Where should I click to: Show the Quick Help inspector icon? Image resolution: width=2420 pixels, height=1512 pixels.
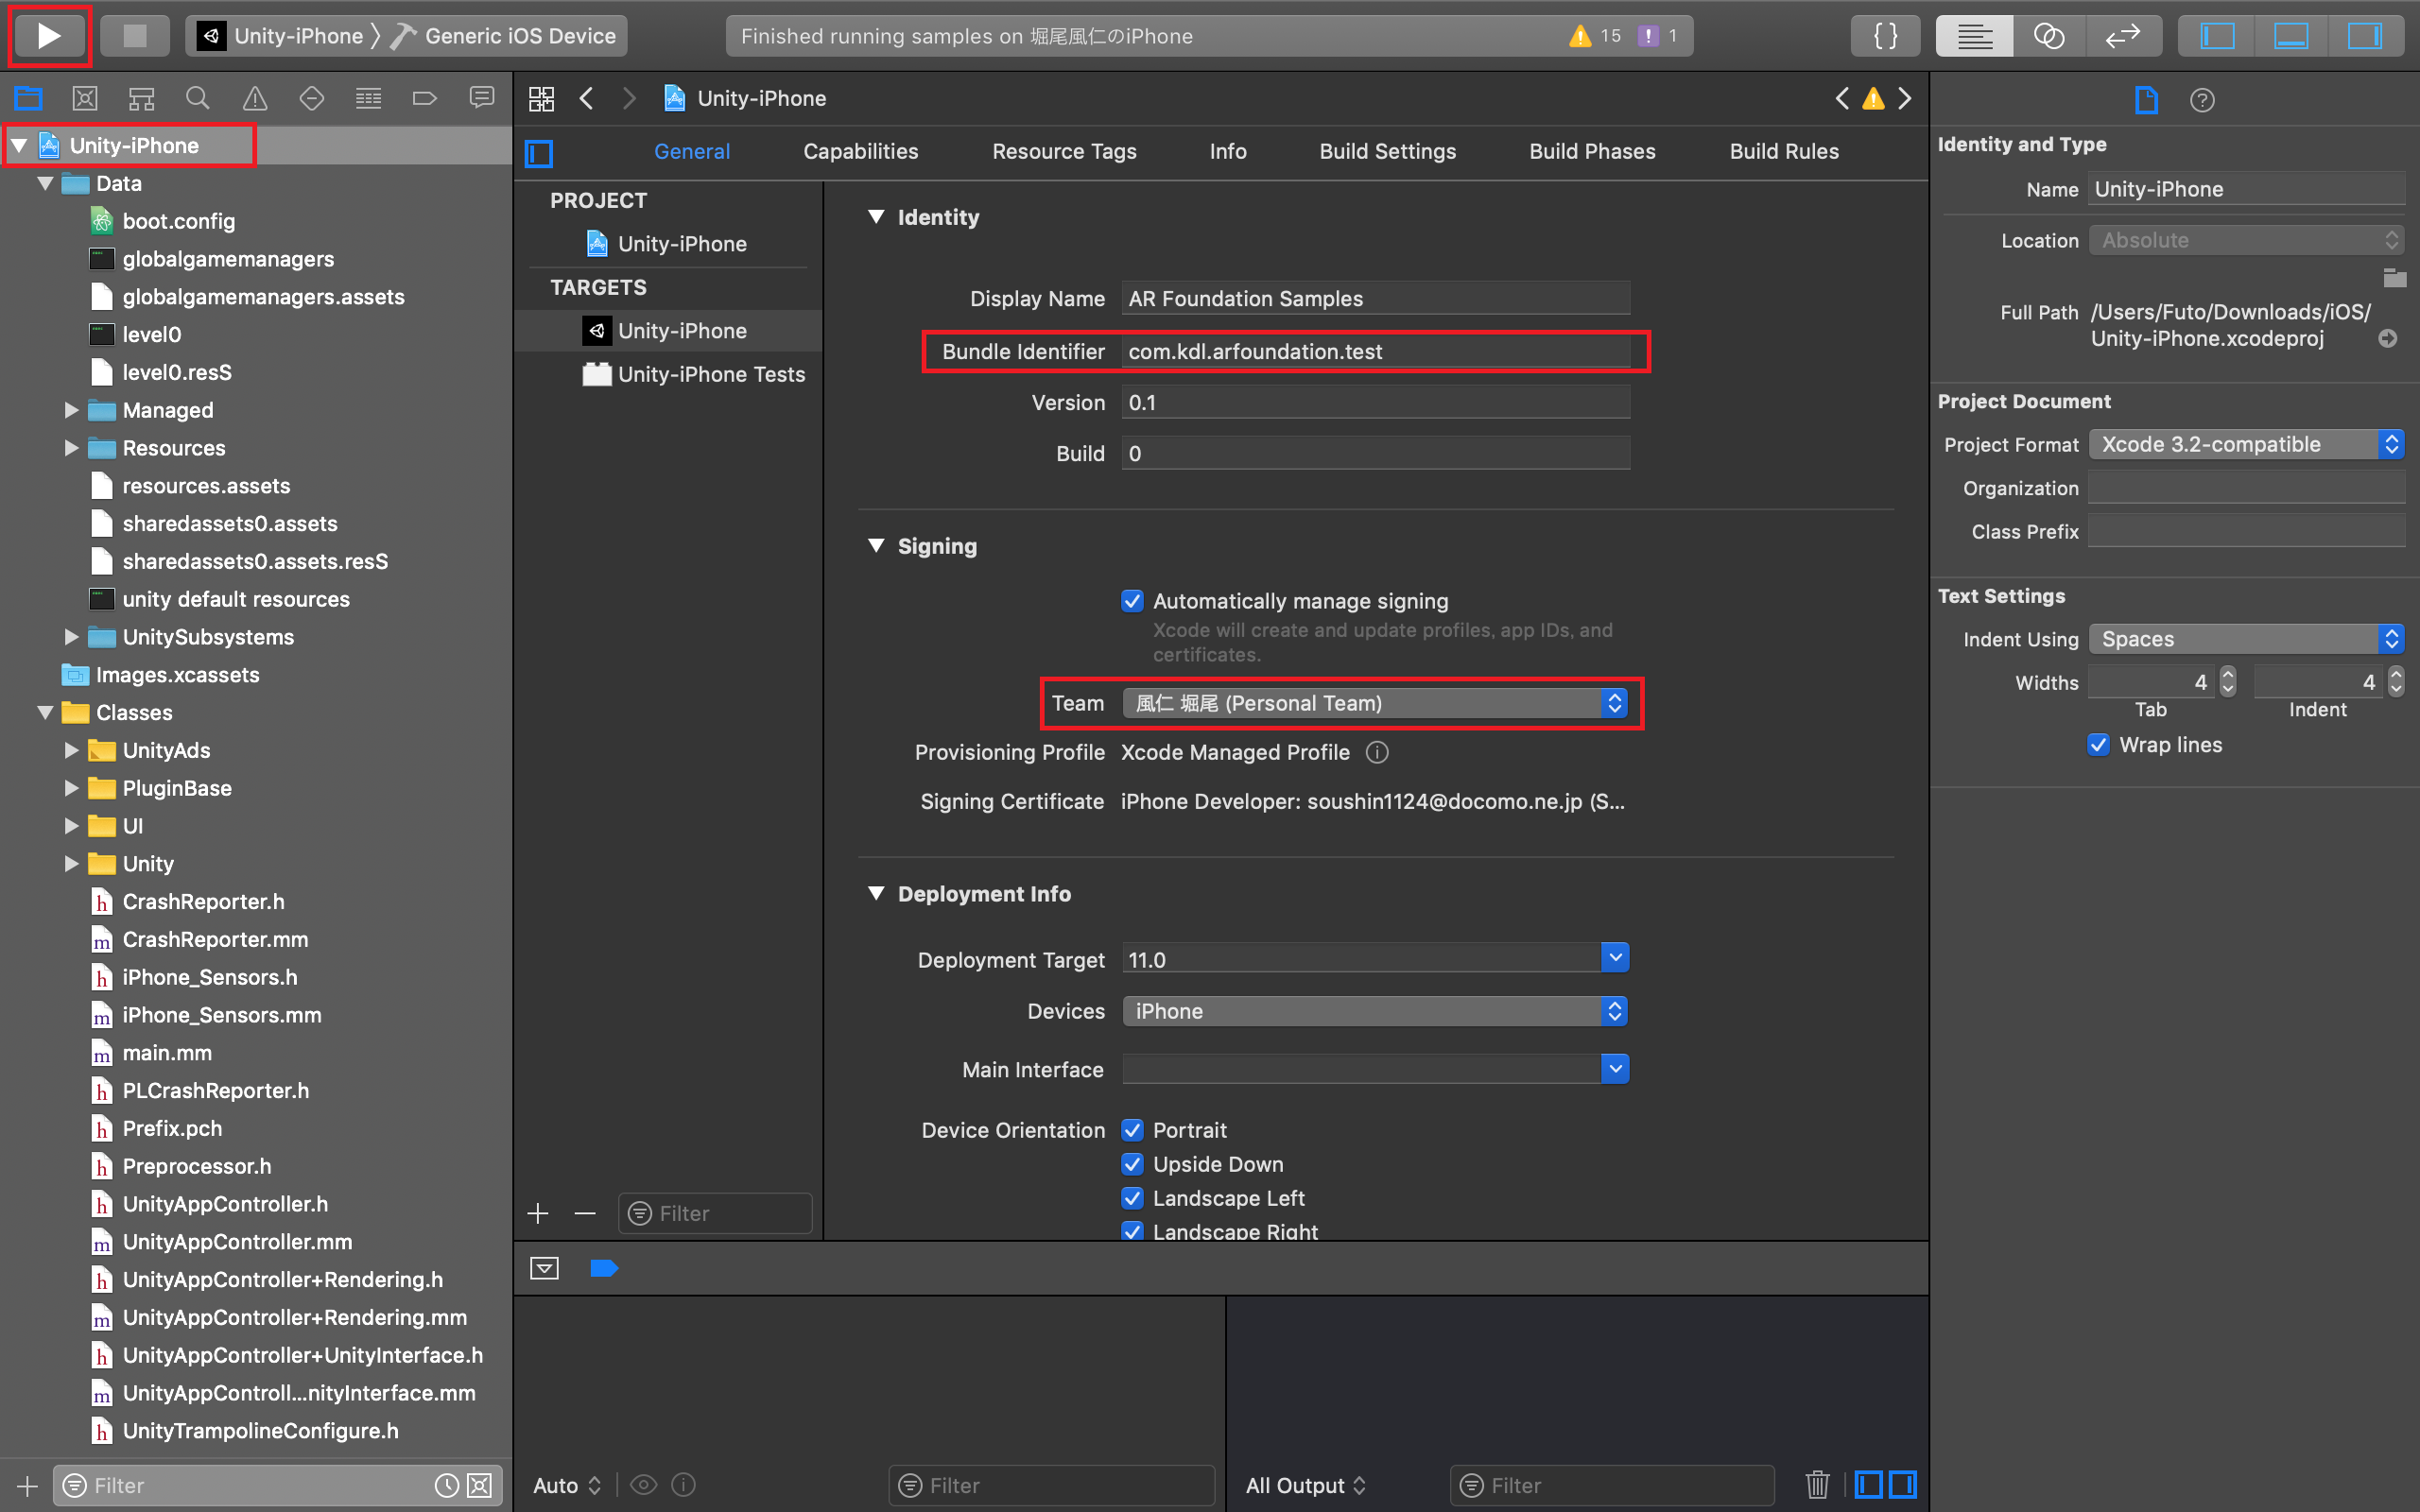2202,100
